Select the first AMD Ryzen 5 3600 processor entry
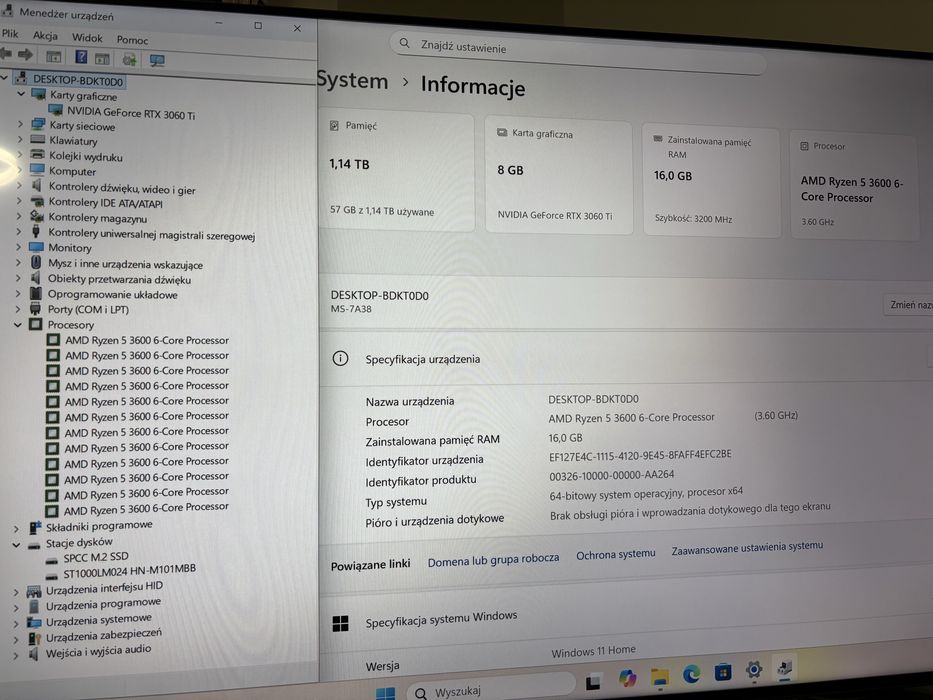The height and width of the screenshot is (700, 933). (x=146, y=340)
